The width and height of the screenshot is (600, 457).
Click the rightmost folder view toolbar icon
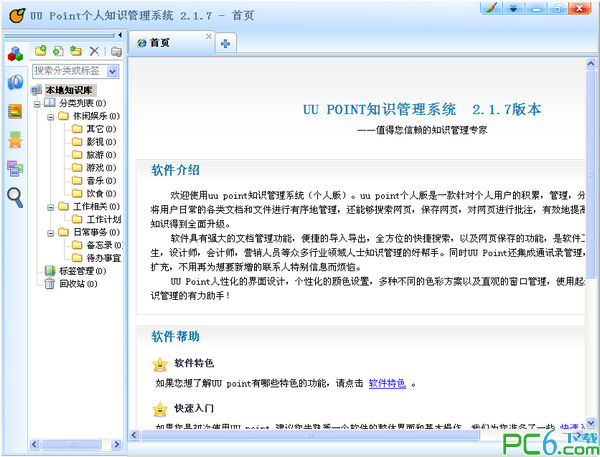(x=116, y=51)
